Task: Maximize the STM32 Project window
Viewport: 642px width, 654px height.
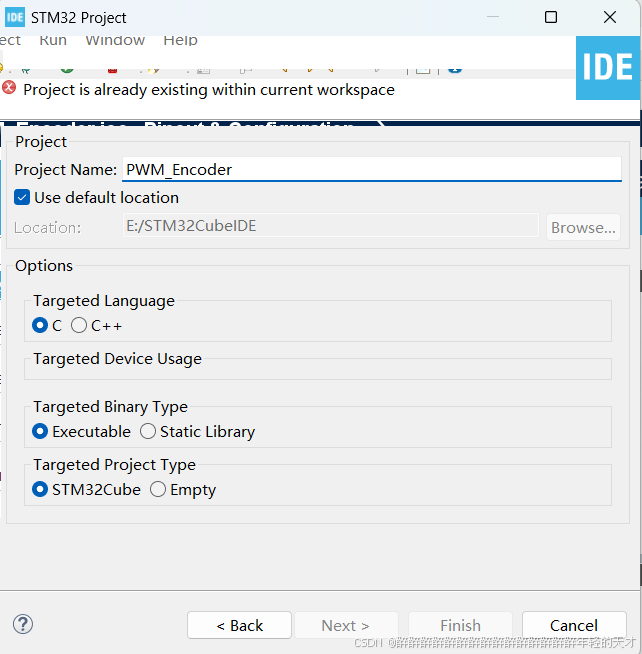Action: pos(551,17)
